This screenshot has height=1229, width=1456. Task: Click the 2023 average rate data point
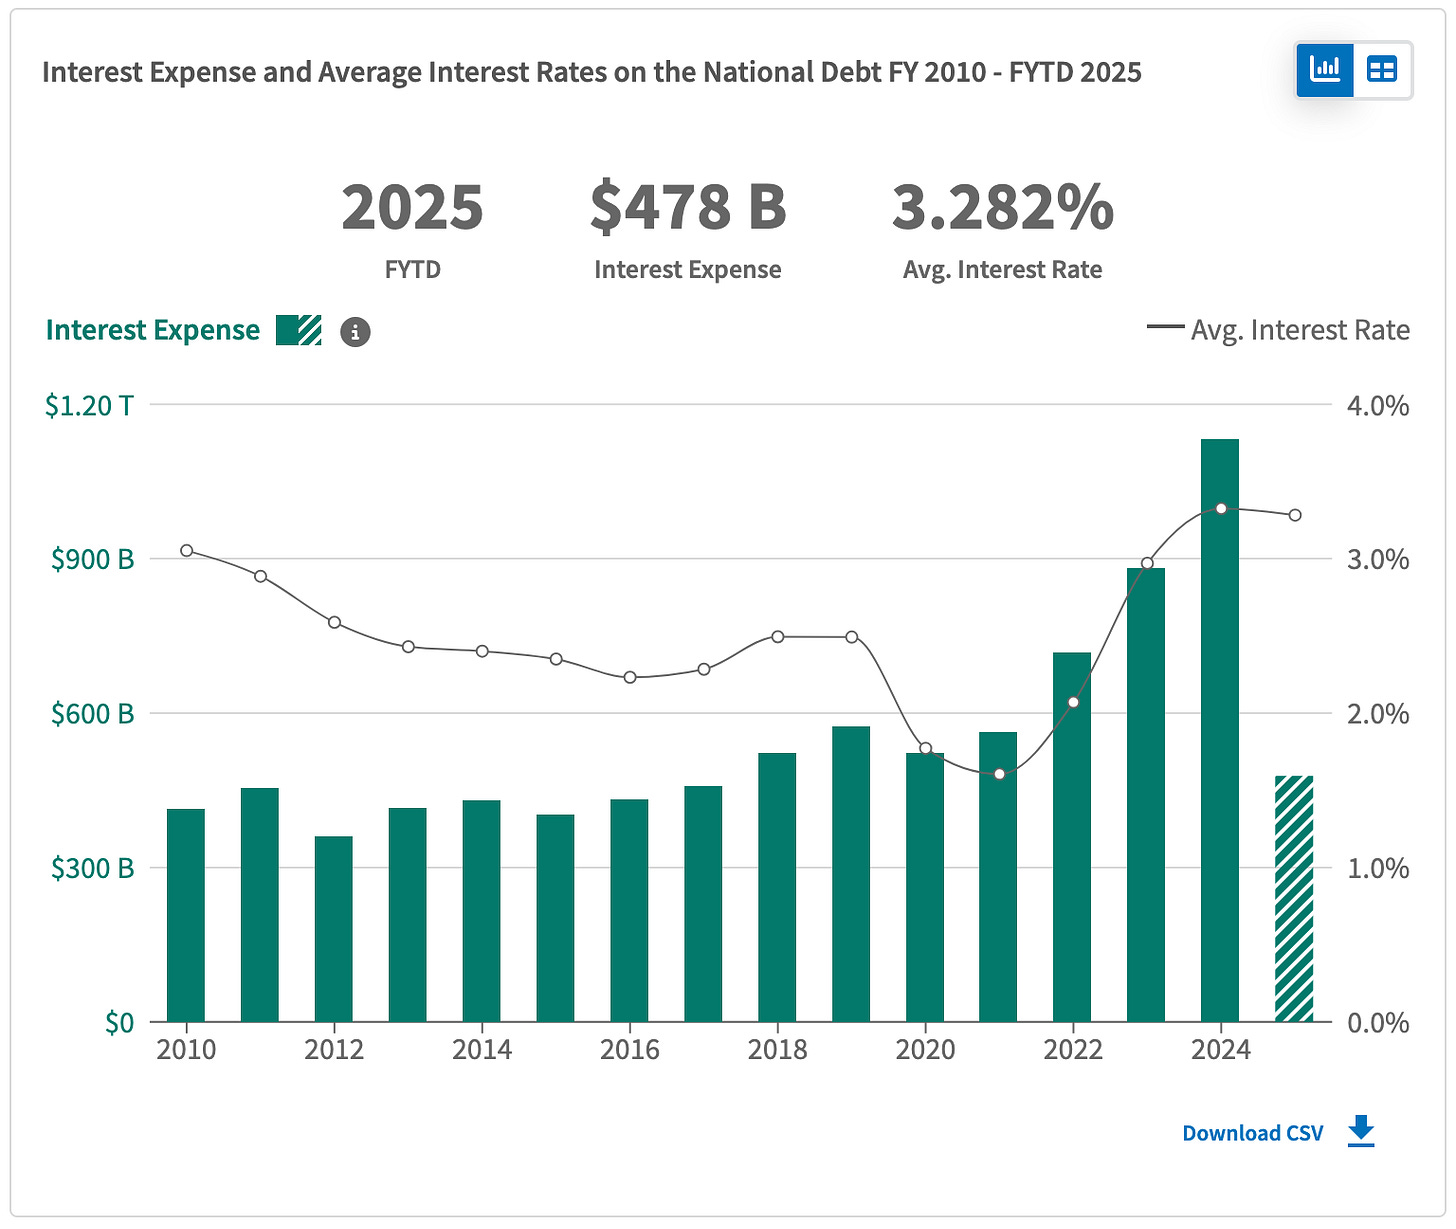pyautogui.click(x=1147, y=564)
